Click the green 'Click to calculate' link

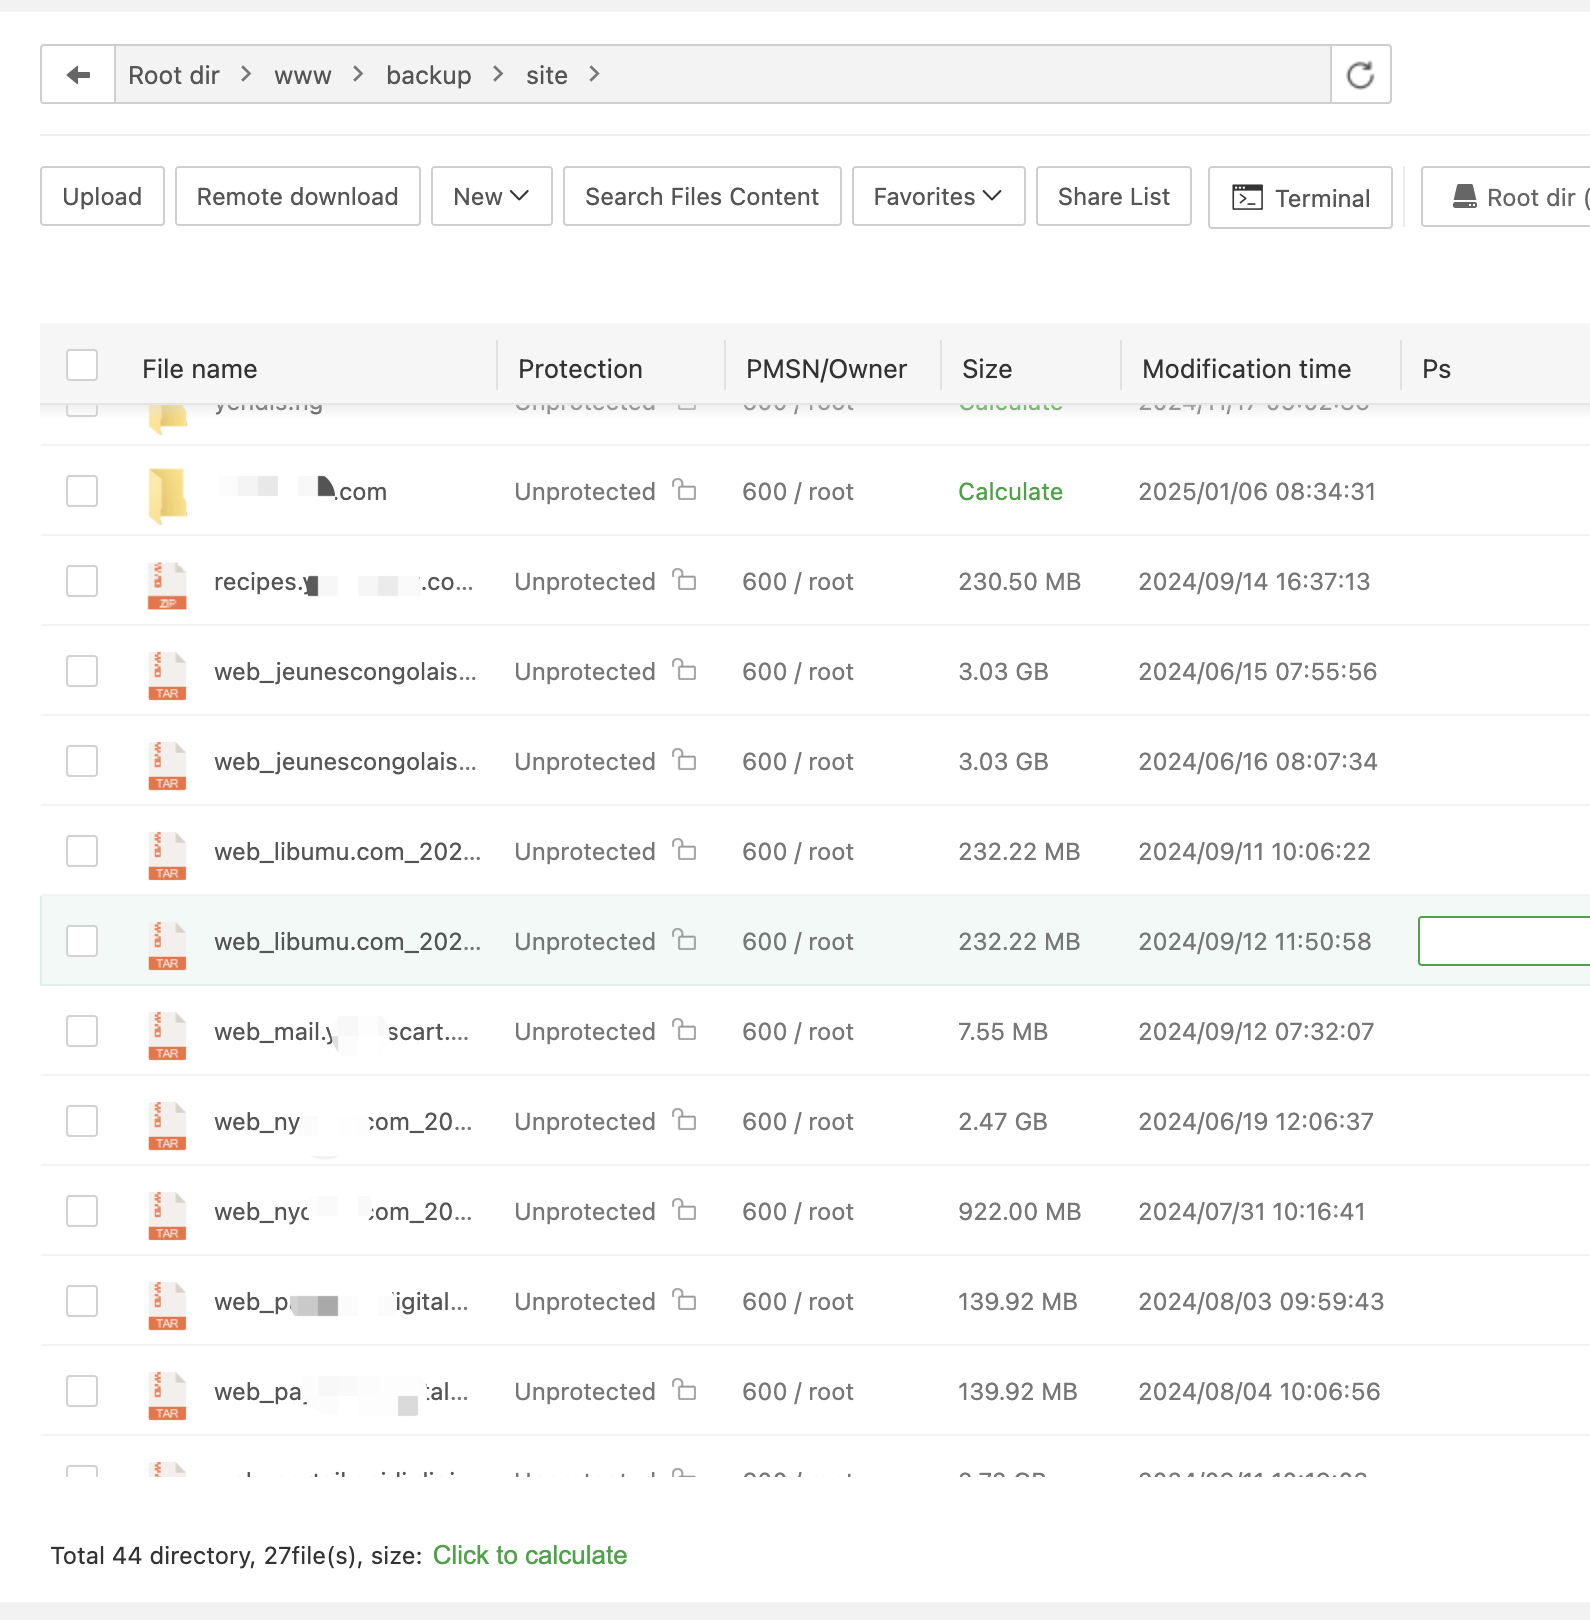tap(529, 1555)
